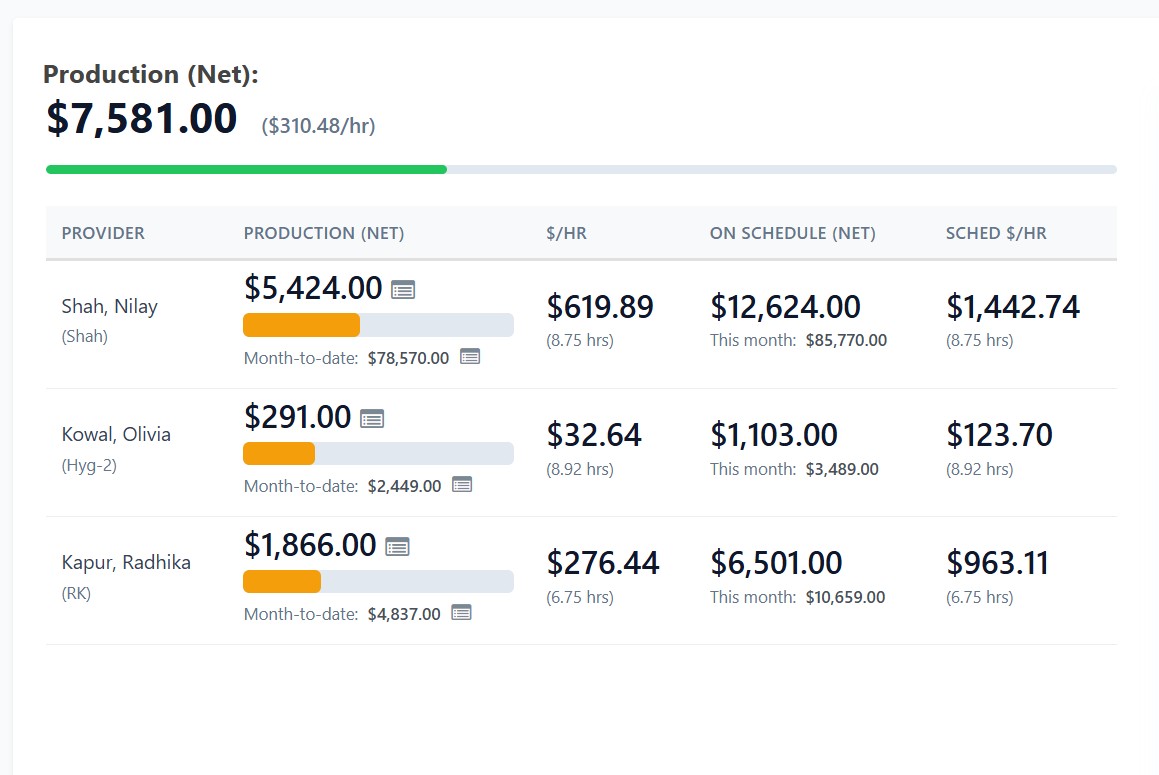
Task: Open details icon beside Kowal's $291.00 production
Action: (x=372, y=418)
